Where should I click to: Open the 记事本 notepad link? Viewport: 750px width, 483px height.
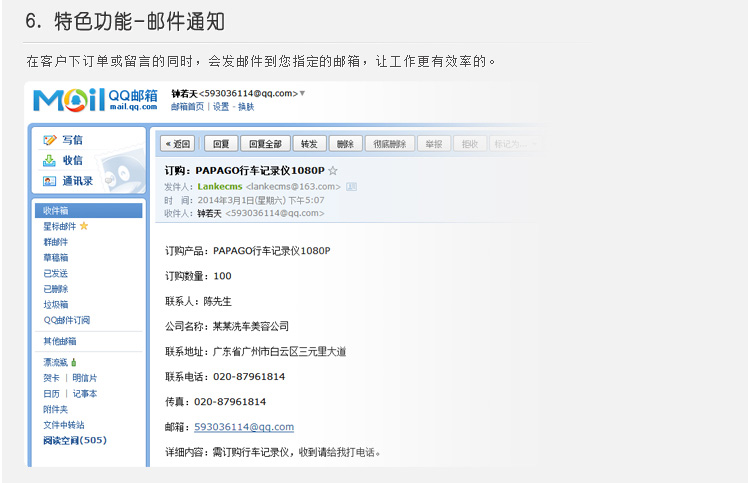pyautogui.click(x=85, y=394)
